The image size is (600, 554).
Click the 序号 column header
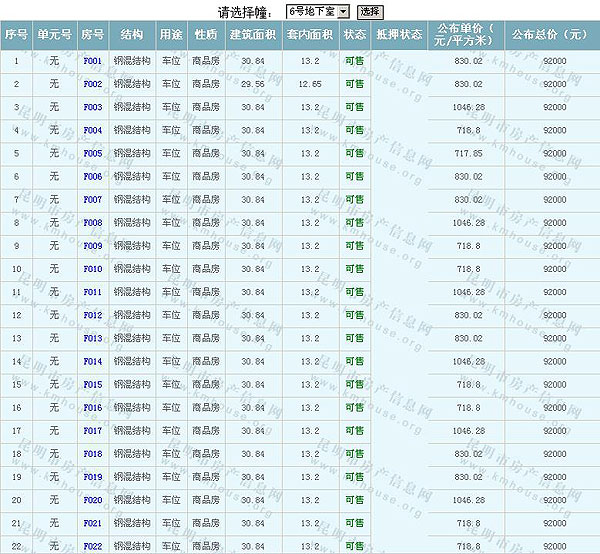(x=16, y=34)
